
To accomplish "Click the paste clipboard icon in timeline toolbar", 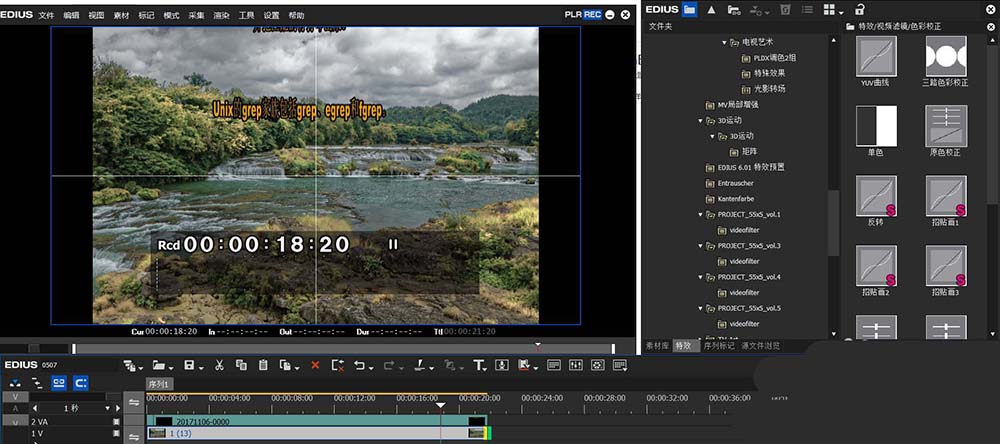I will [263, 365].
